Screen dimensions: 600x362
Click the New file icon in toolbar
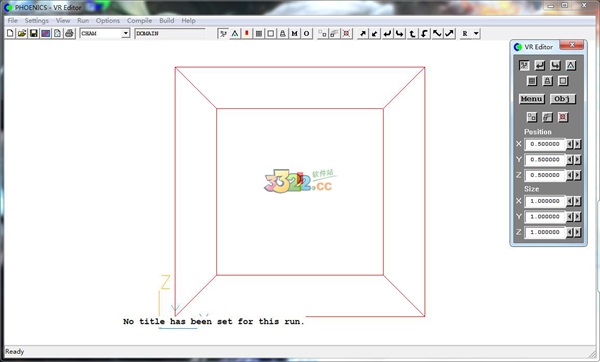click(10, 34)
